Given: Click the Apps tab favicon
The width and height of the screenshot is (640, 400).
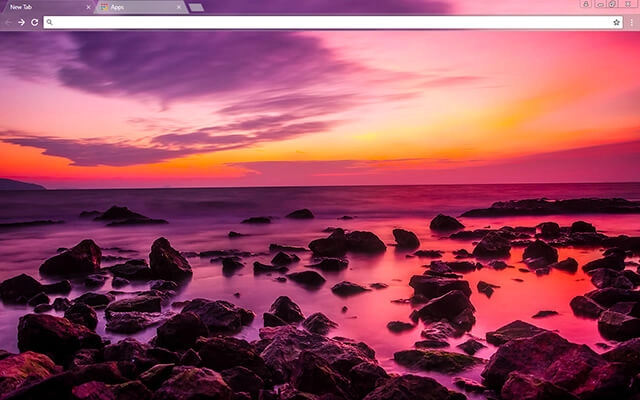Looking at the screenshot, I should 104,7.
